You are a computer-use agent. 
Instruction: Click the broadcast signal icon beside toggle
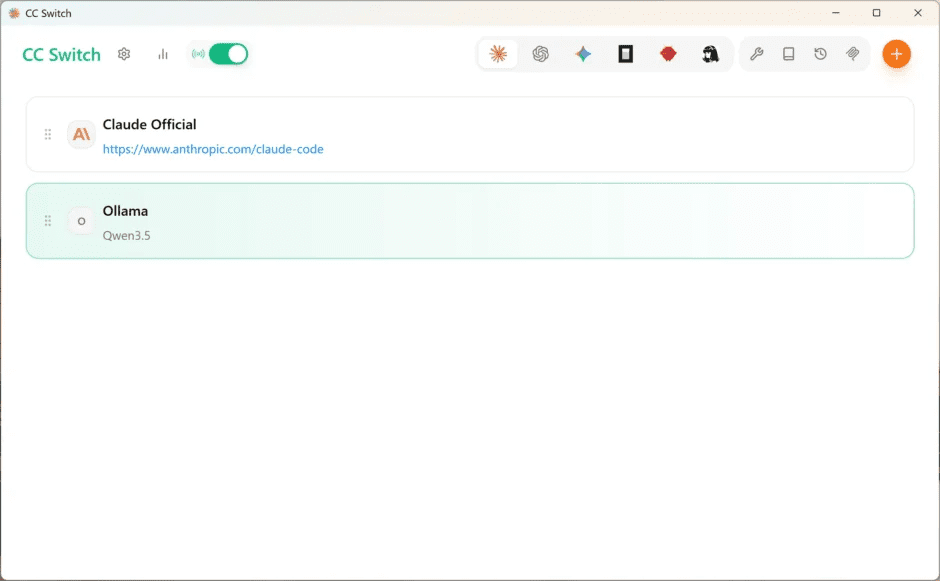point(198,54)
